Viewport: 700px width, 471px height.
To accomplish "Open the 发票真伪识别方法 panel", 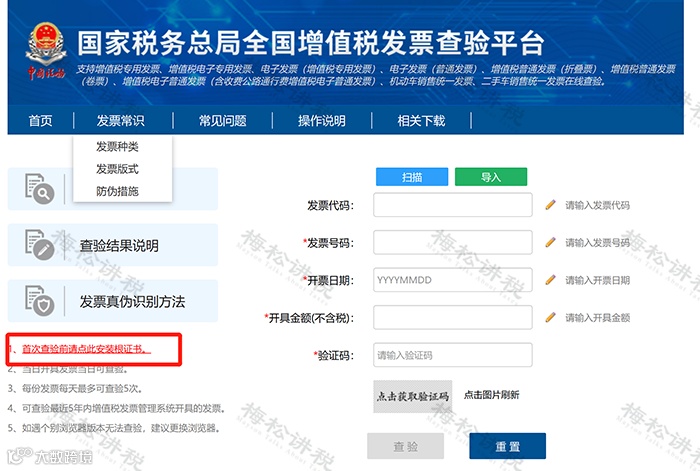I will (113, 301).
